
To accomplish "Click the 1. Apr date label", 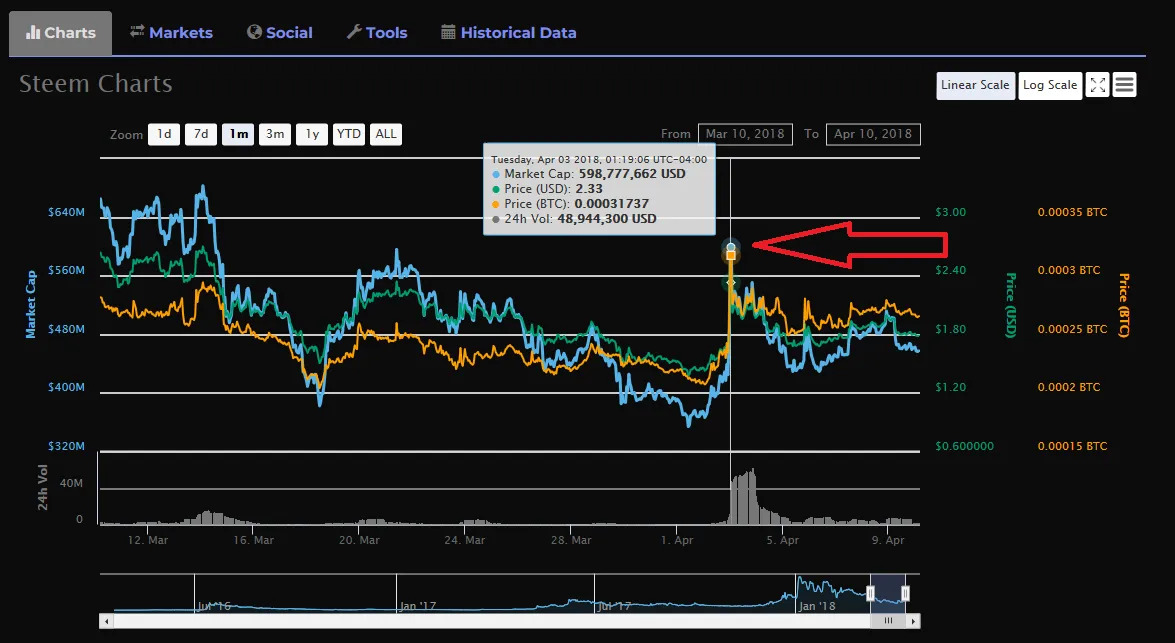I will [x=677, y=540].
